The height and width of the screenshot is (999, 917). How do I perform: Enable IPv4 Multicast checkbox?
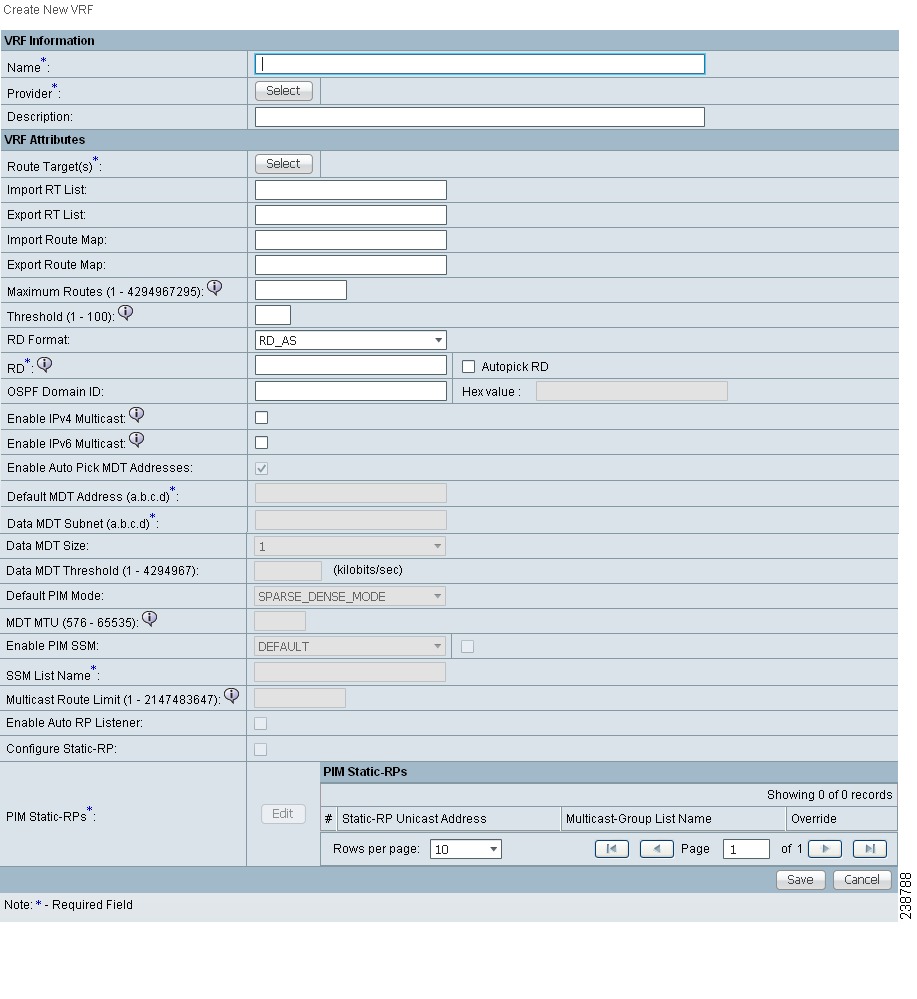click(261, 417)
